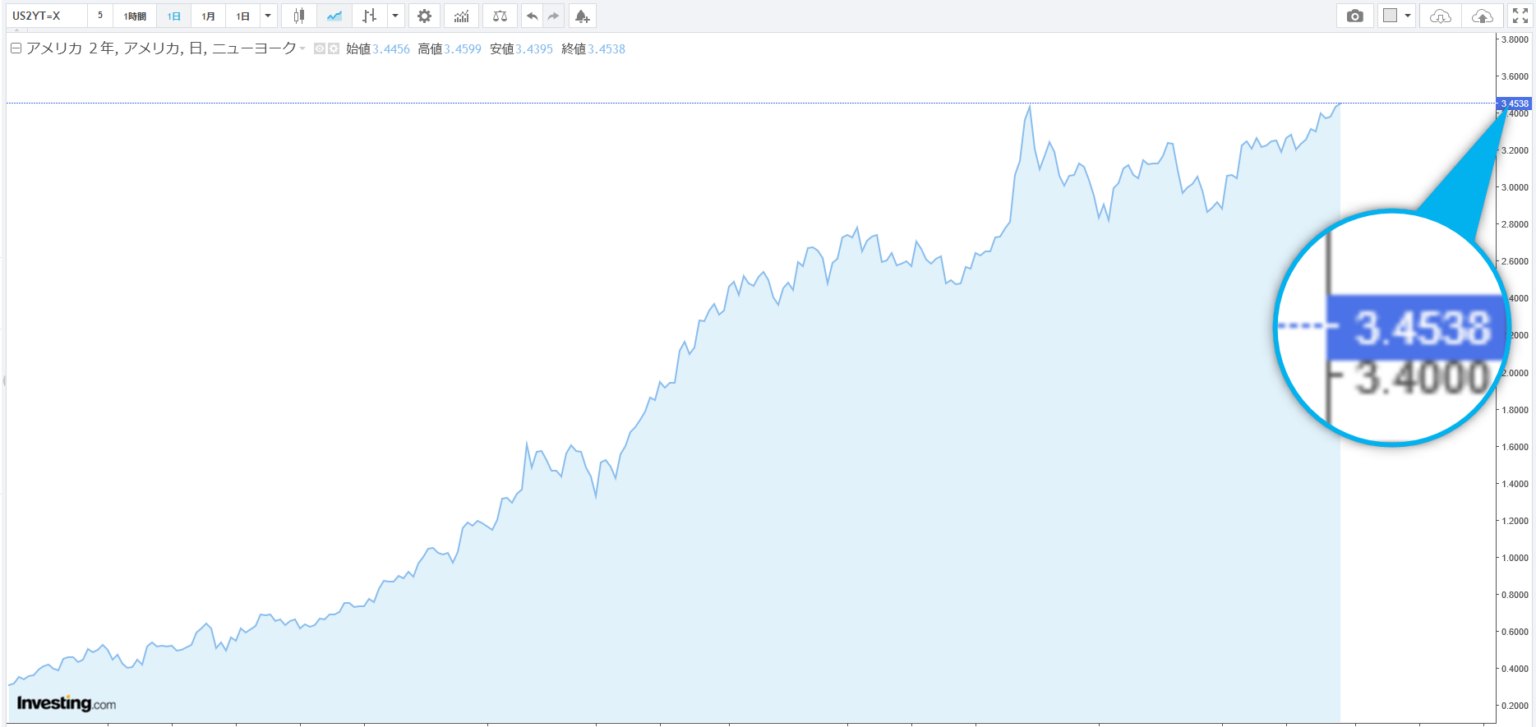This screenshot has height=727, width=1536.
Task: Collapse the アメリカ 2年 legend
Action: (16, 48)
